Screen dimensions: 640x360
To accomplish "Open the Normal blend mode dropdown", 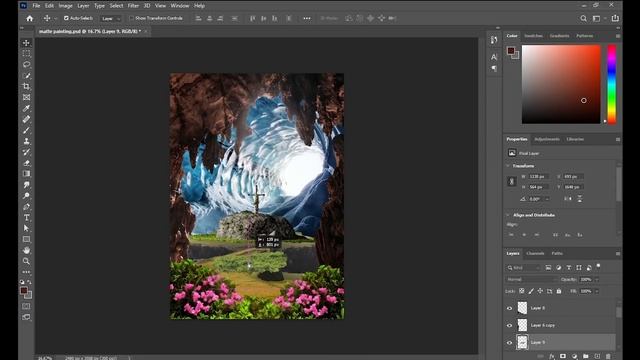I will tap(532, 280).
